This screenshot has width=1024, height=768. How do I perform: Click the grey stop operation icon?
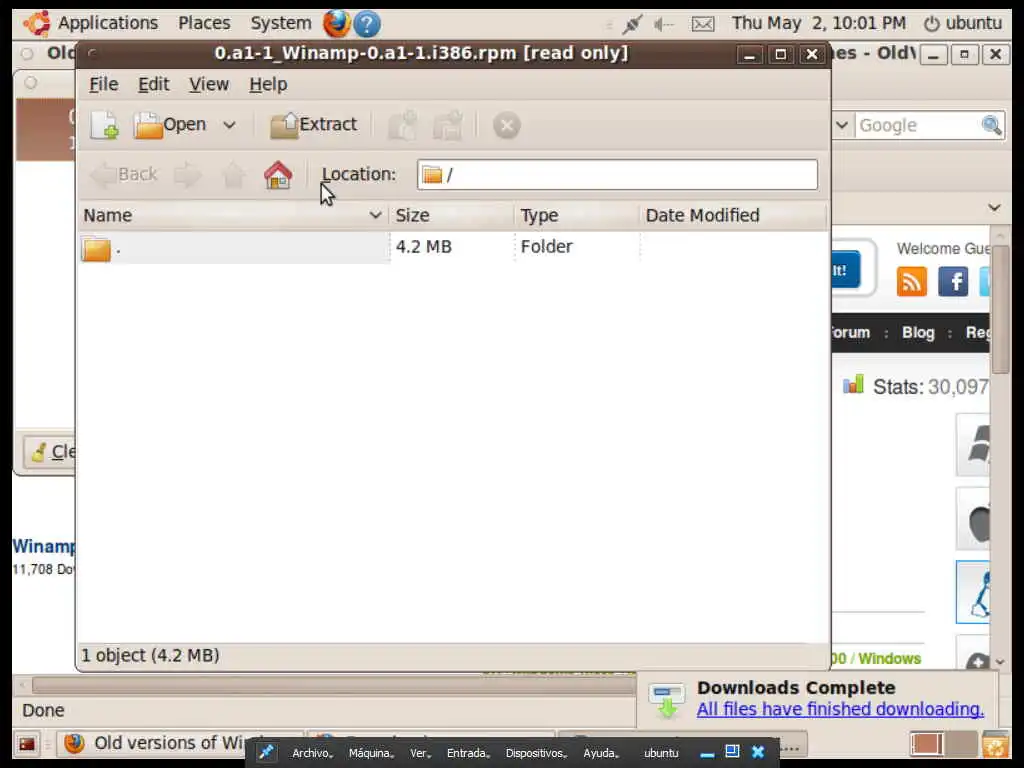click(x=507, y=125)
